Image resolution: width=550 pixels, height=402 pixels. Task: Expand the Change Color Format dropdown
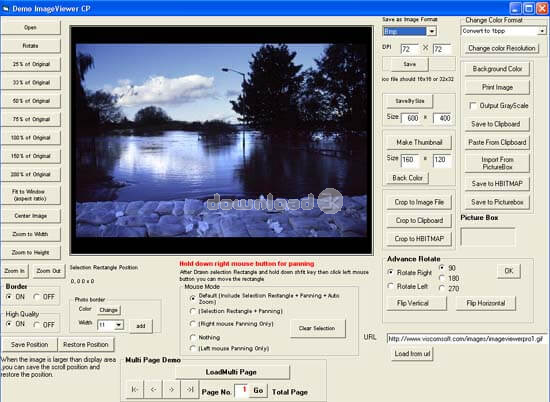point(542,31)
